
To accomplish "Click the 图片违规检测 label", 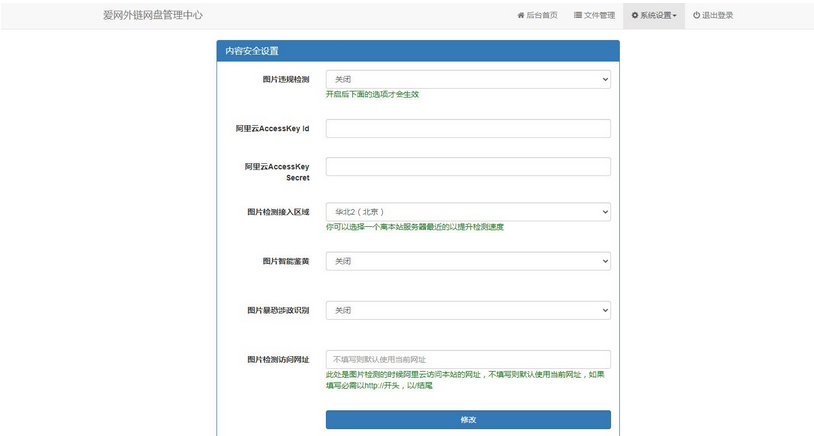I will (x=286, y=79).
